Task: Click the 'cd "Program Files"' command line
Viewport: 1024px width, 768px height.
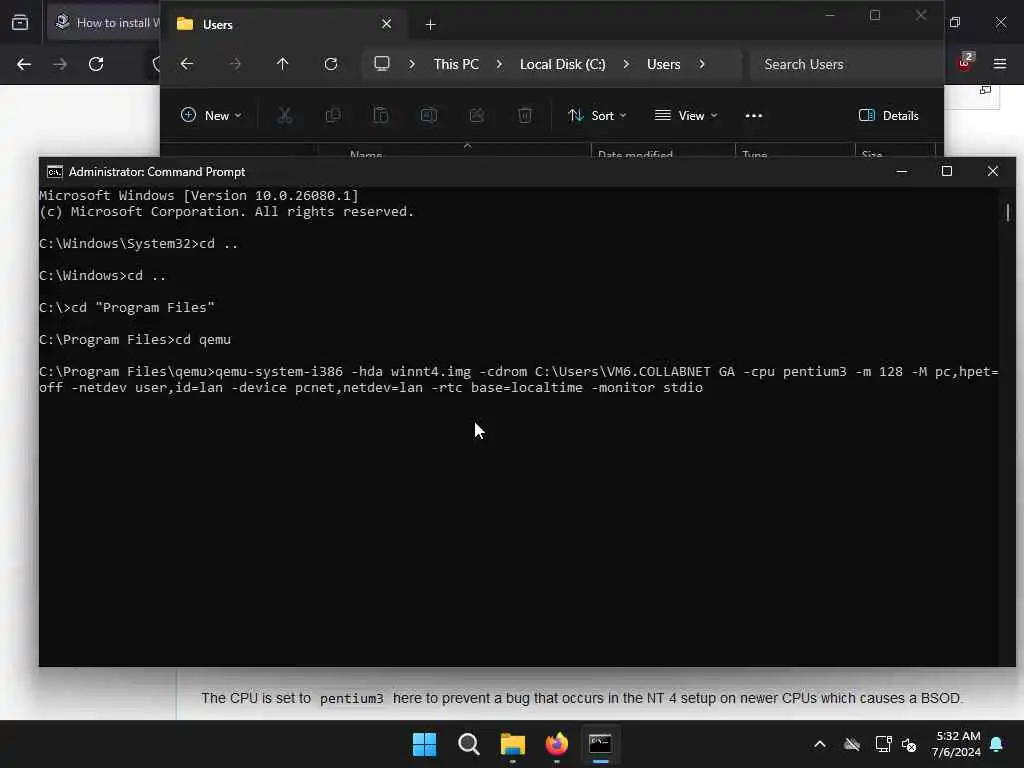Action: pyautogui.click(x=127, y=308)
